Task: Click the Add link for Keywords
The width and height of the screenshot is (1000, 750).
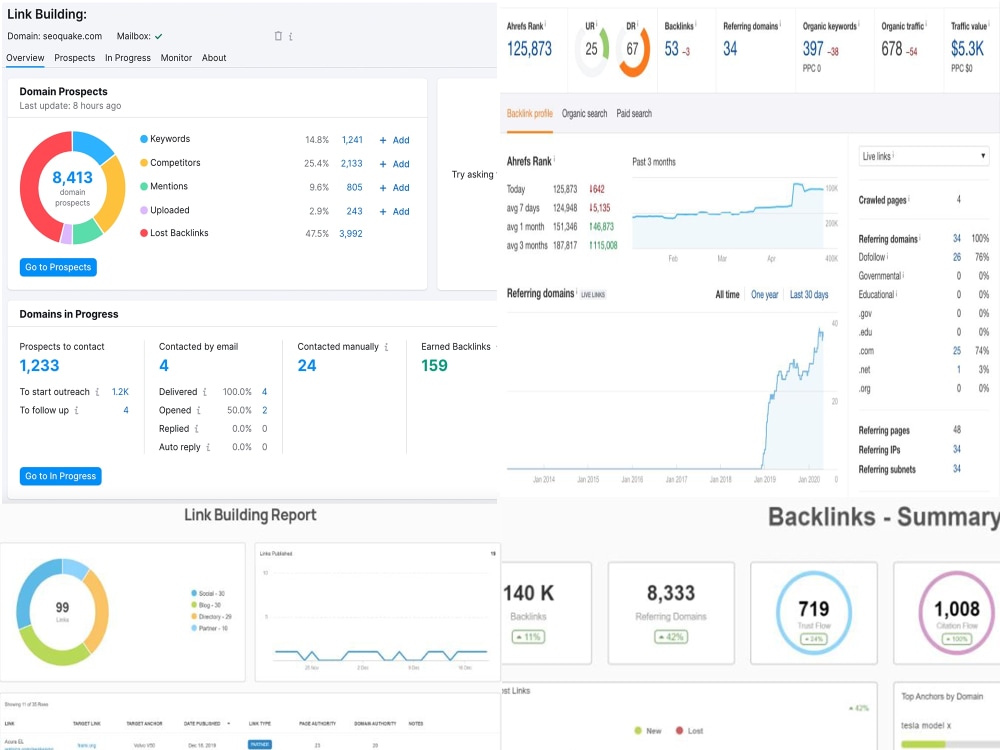Action: pyautogui.click(x=401, y=140)
